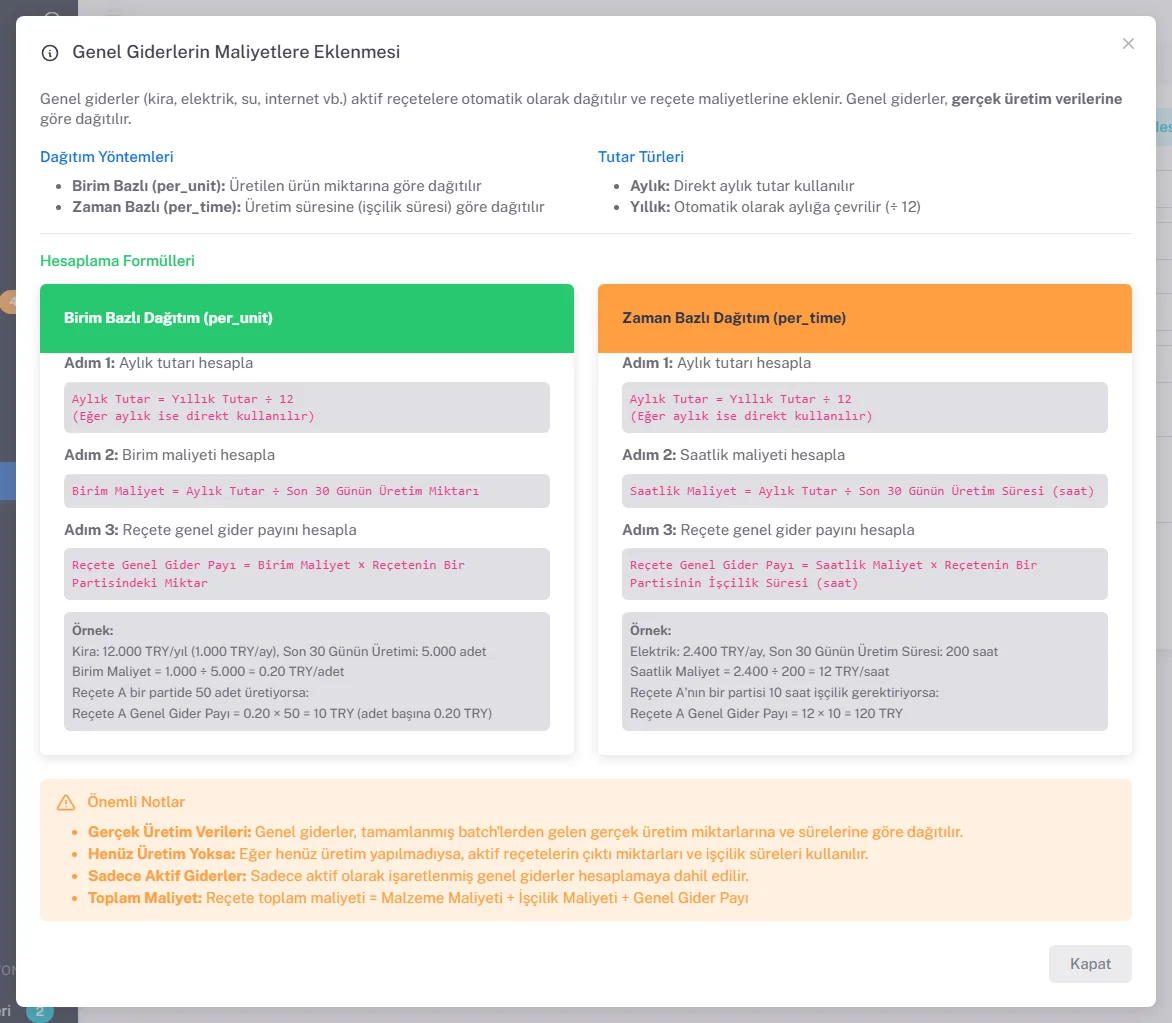Viewport: 1172px width, 1023px height.
Task: Close the dialog with the X icon
Action: (x=1128, y=44)
